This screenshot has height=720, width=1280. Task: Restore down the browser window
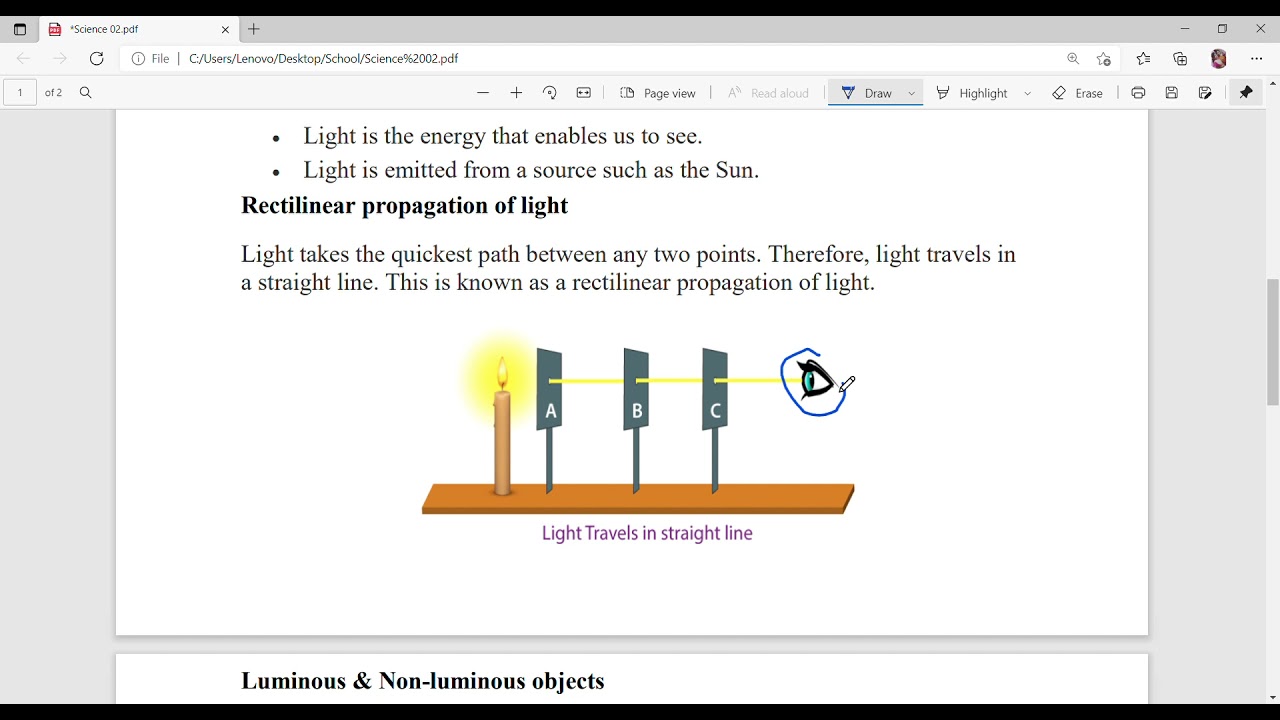pyautogui.click(x=1222, y=29)
